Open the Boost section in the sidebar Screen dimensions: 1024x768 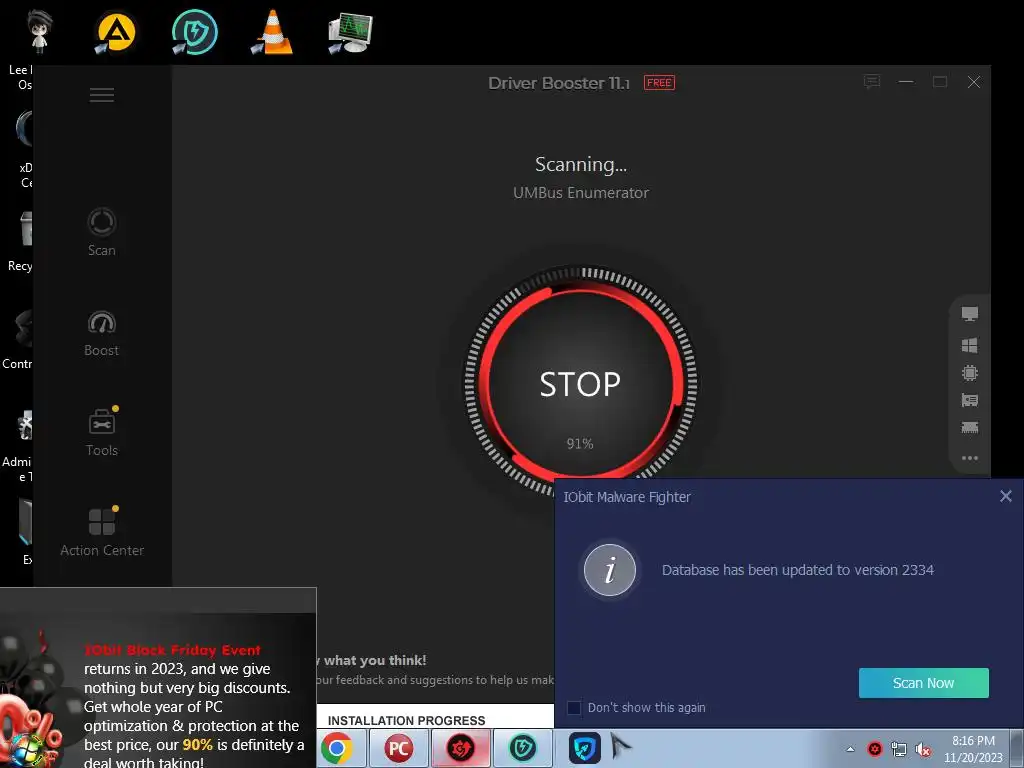(102, 333)
